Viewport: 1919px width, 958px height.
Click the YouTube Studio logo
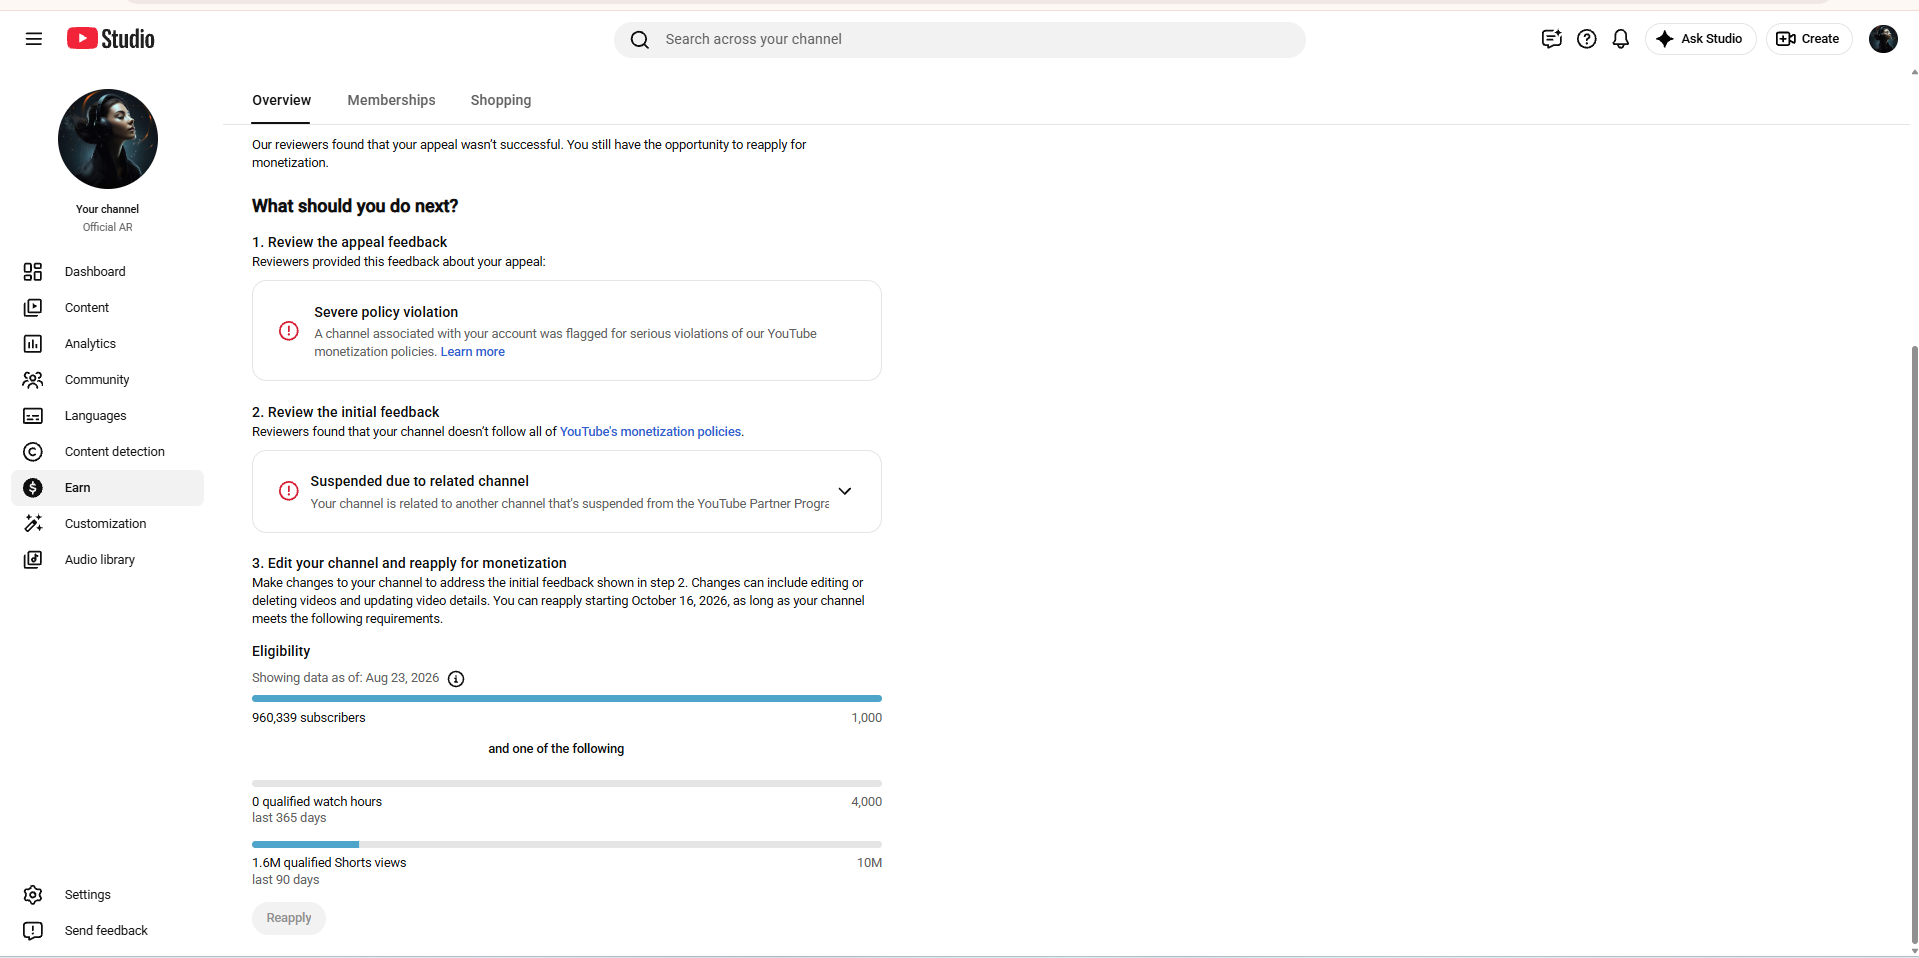coord(111,39)
